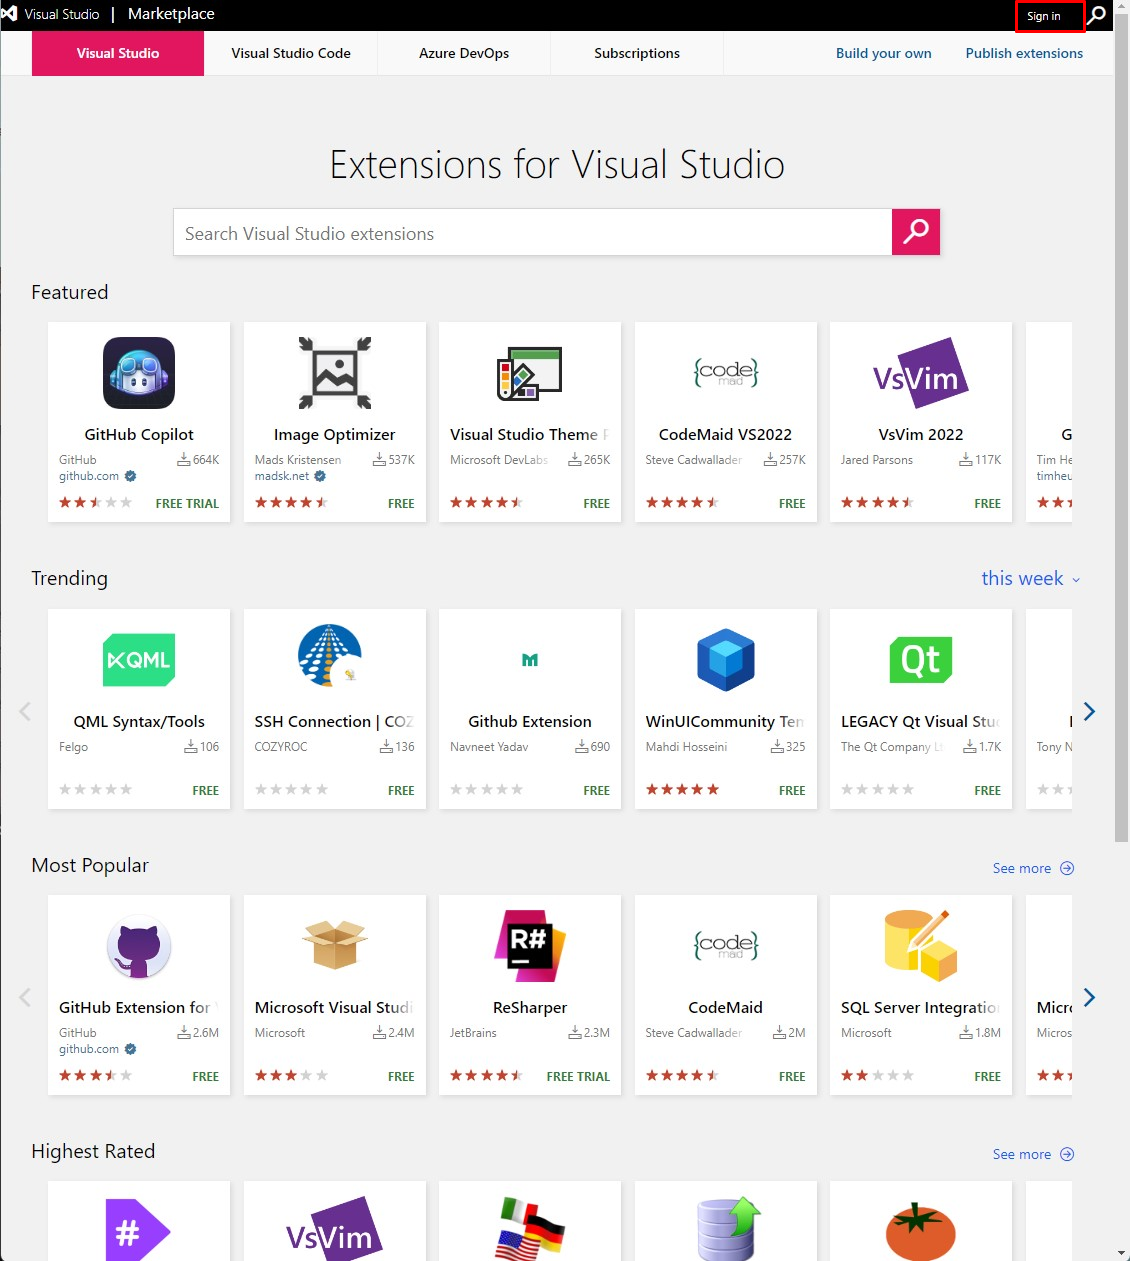Select the database with green arrow icon
1130x1261 pixels.
[x=729, y=1228]
